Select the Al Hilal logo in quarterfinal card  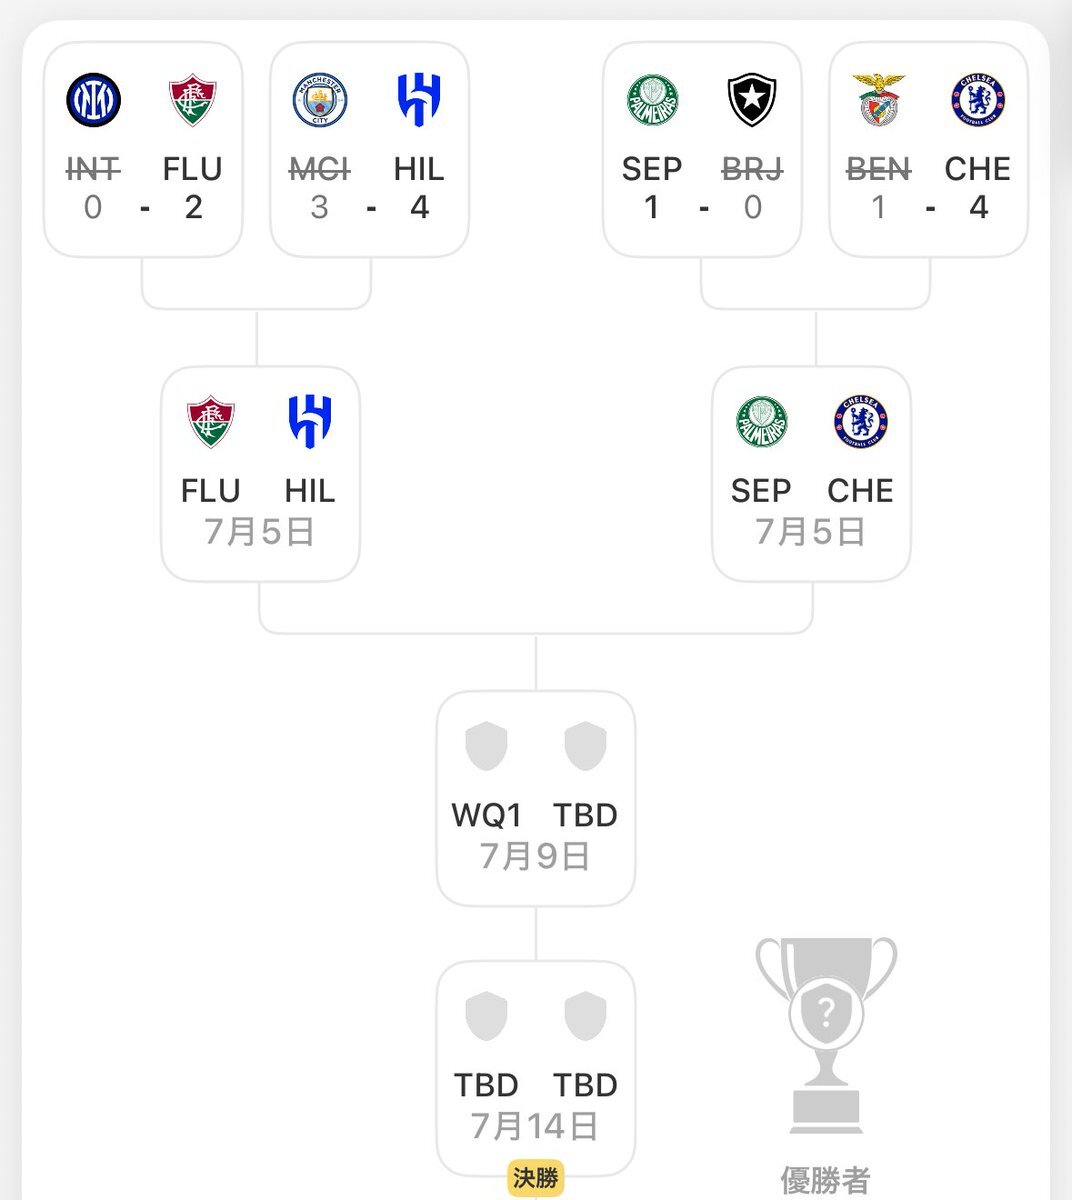click(310, 422)
